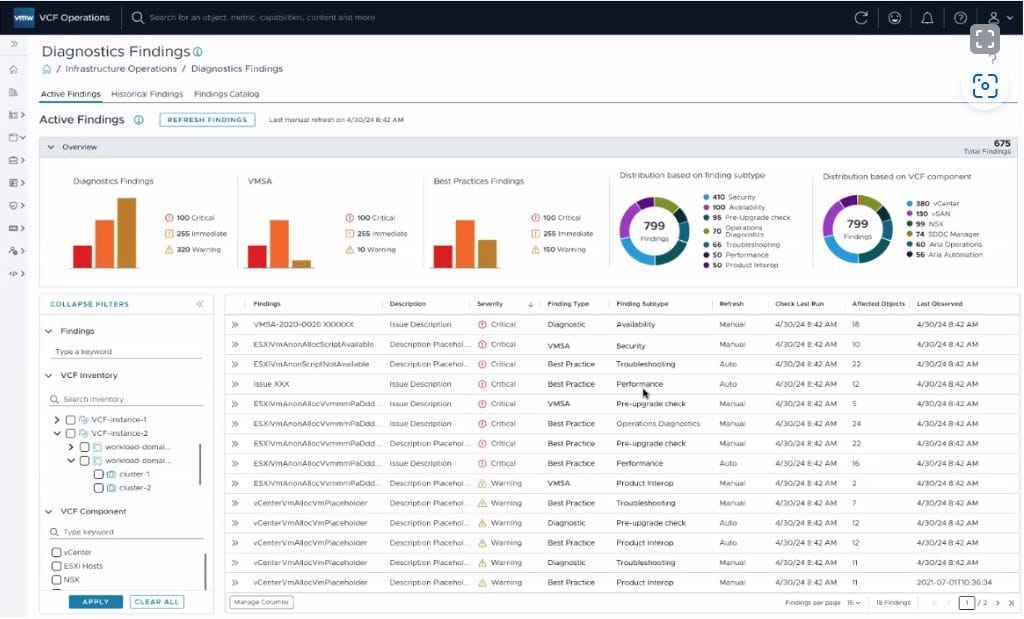The width and height of the screenshot is (1024, 619).
Task: Click the people admin icon in sidebar
Action: click(x=13, y=251)
